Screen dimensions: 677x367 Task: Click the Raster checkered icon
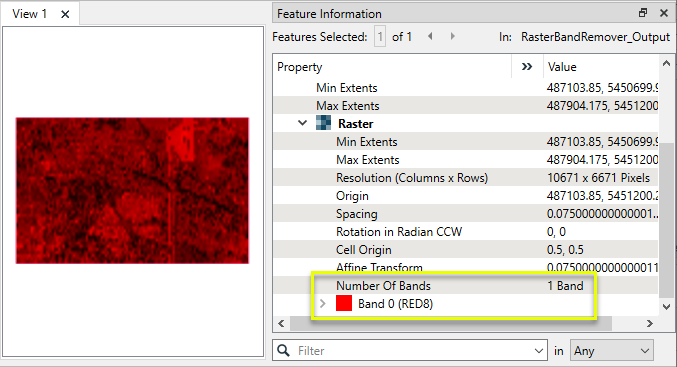click(x=323, y=123)
